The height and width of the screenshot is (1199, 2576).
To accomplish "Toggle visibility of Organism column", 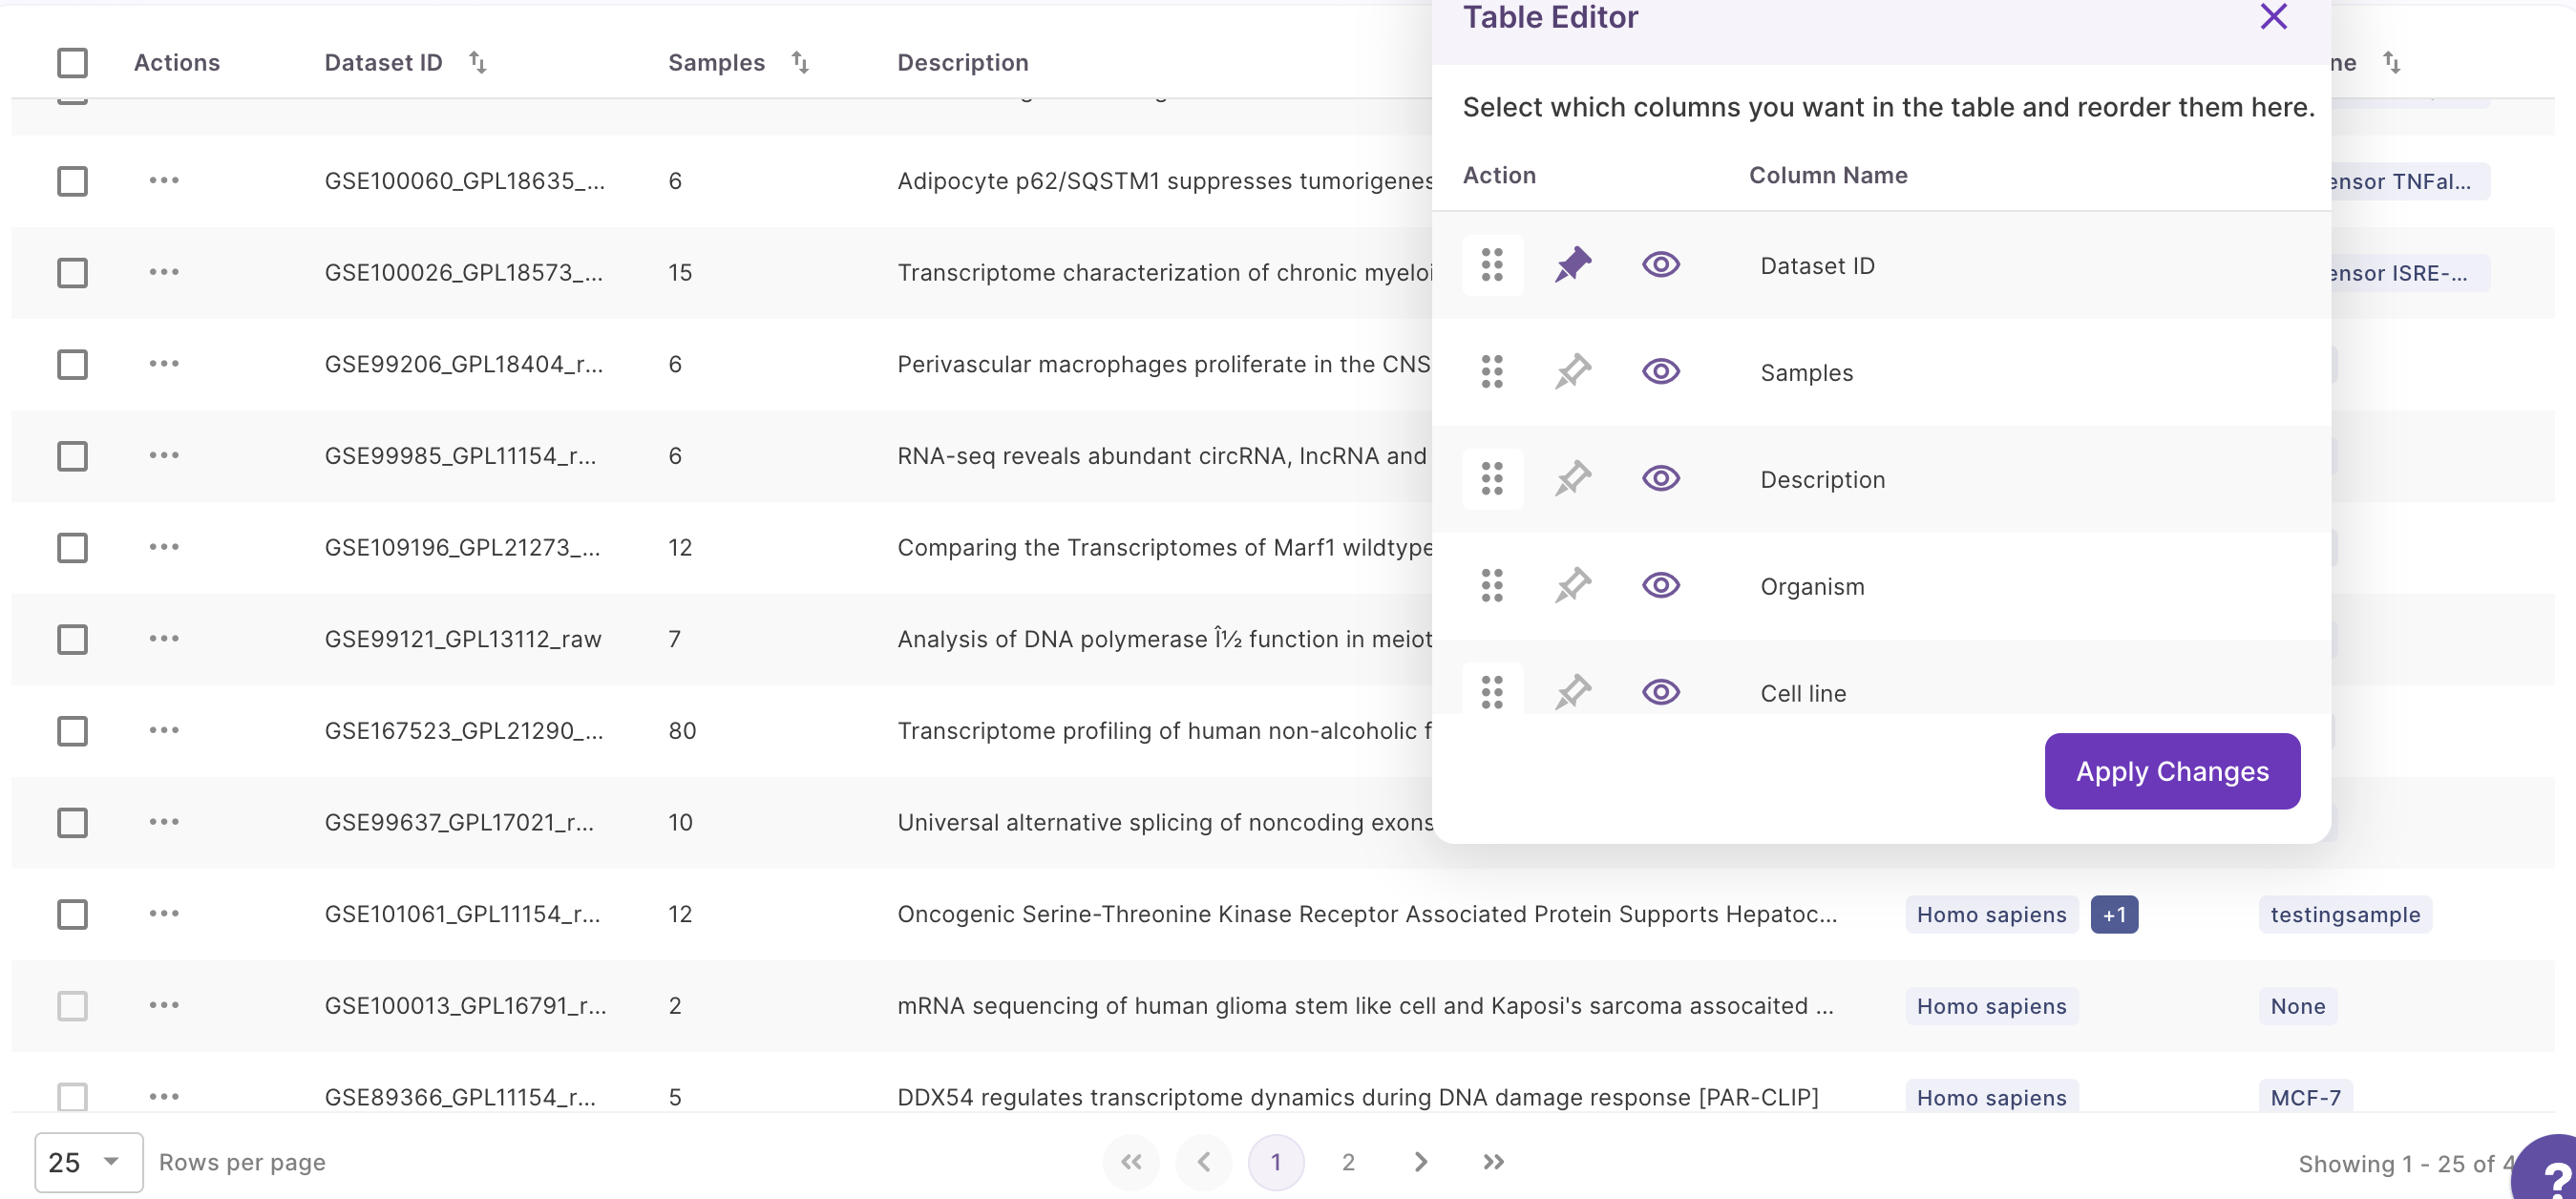I will coord(1661,586).
